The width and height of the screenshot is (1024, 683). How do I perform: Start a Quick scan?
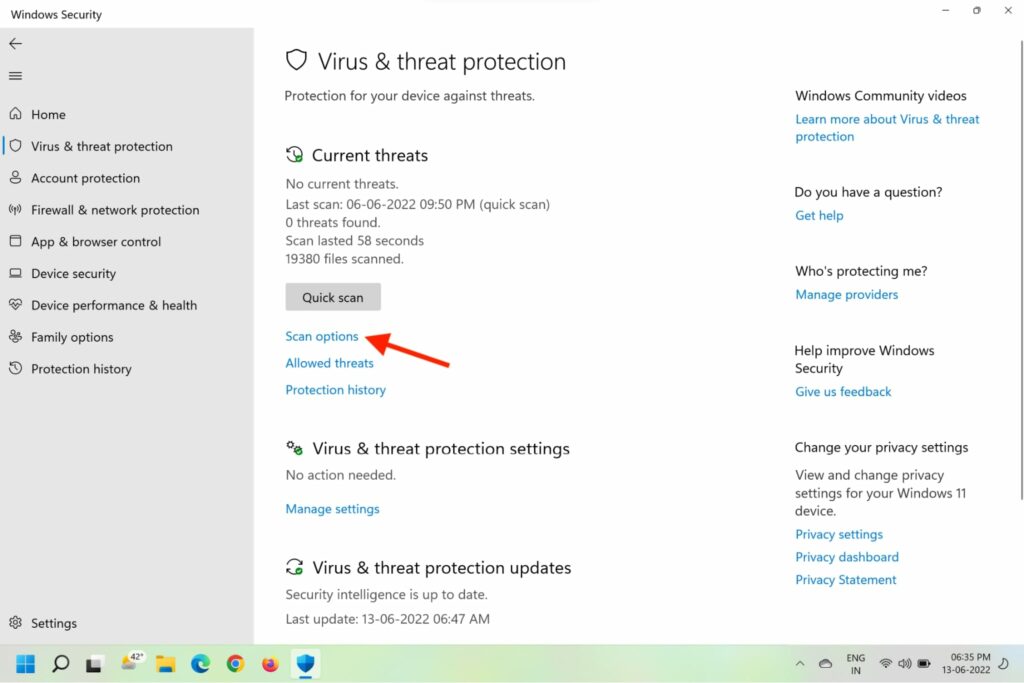click(332, 297)
